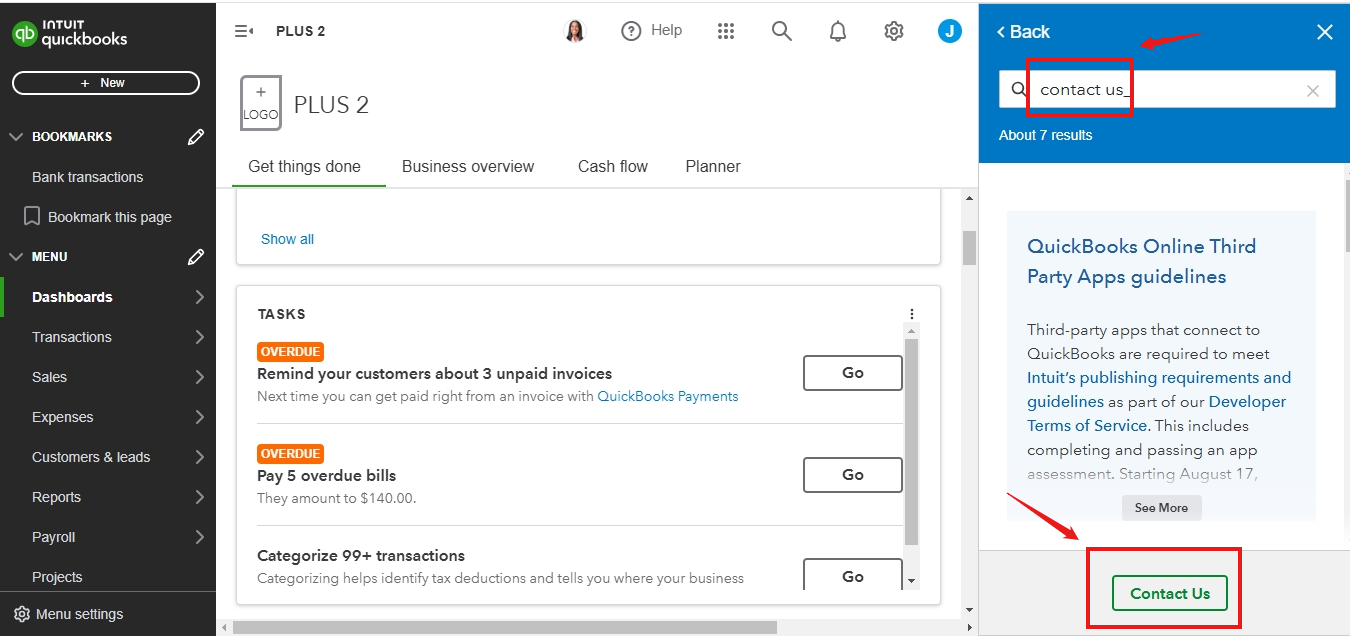Open notifications bell icon
The image size is (1350, 636).
[x=838, y=31]
